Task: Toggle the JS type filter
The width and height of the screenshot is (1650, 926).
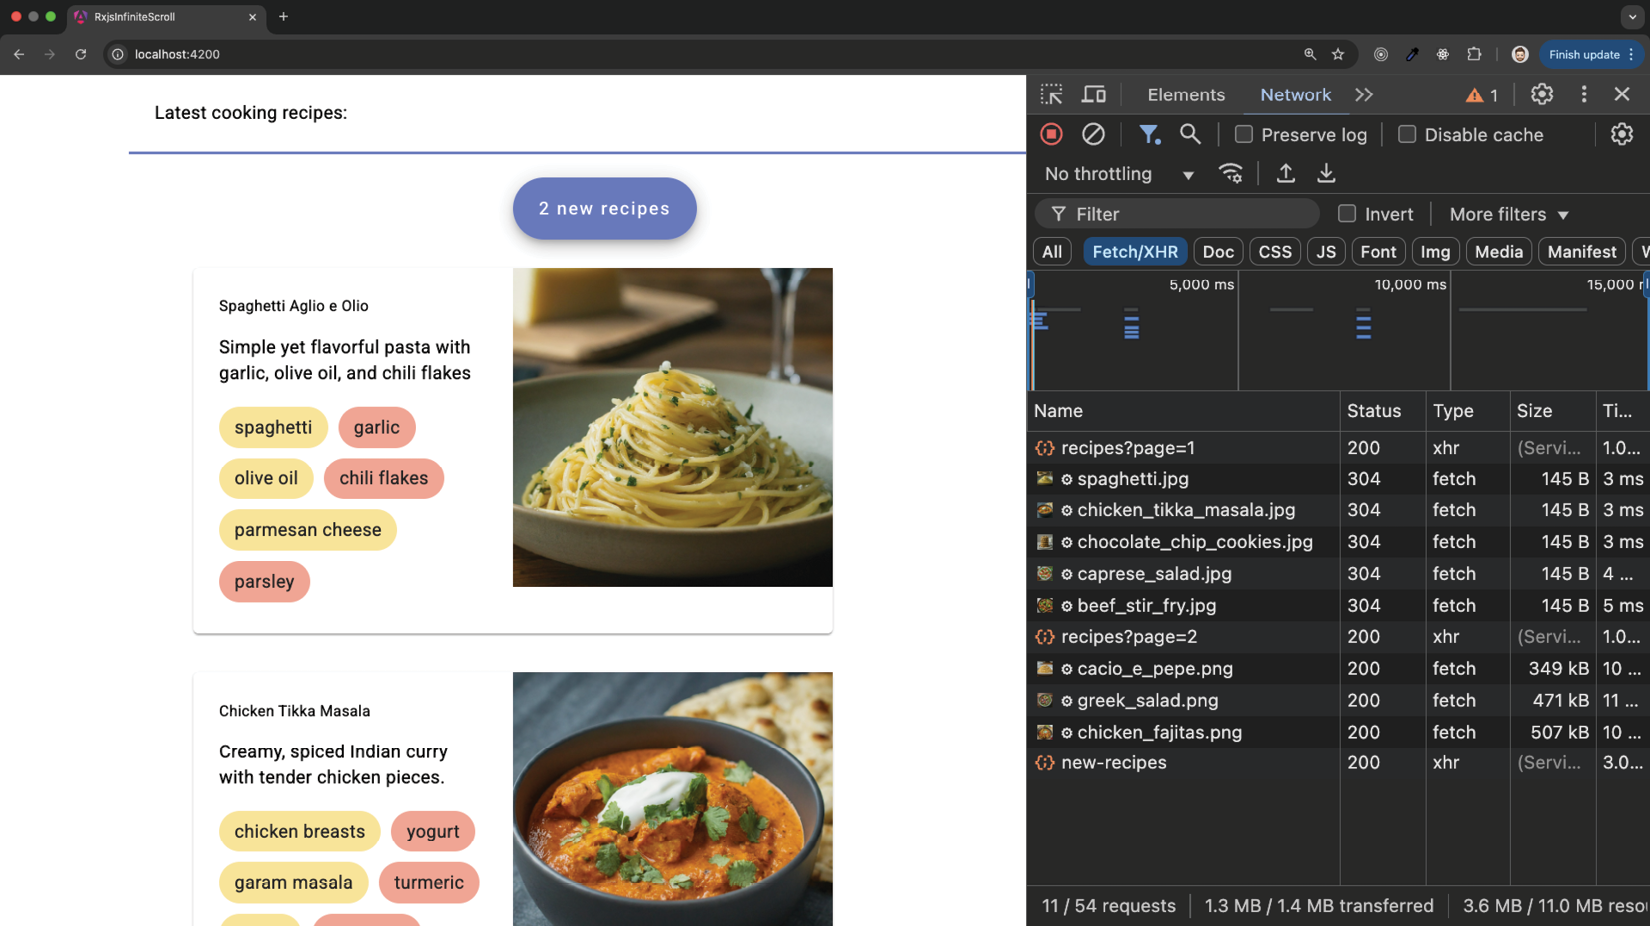Action: coord(1326,251)
